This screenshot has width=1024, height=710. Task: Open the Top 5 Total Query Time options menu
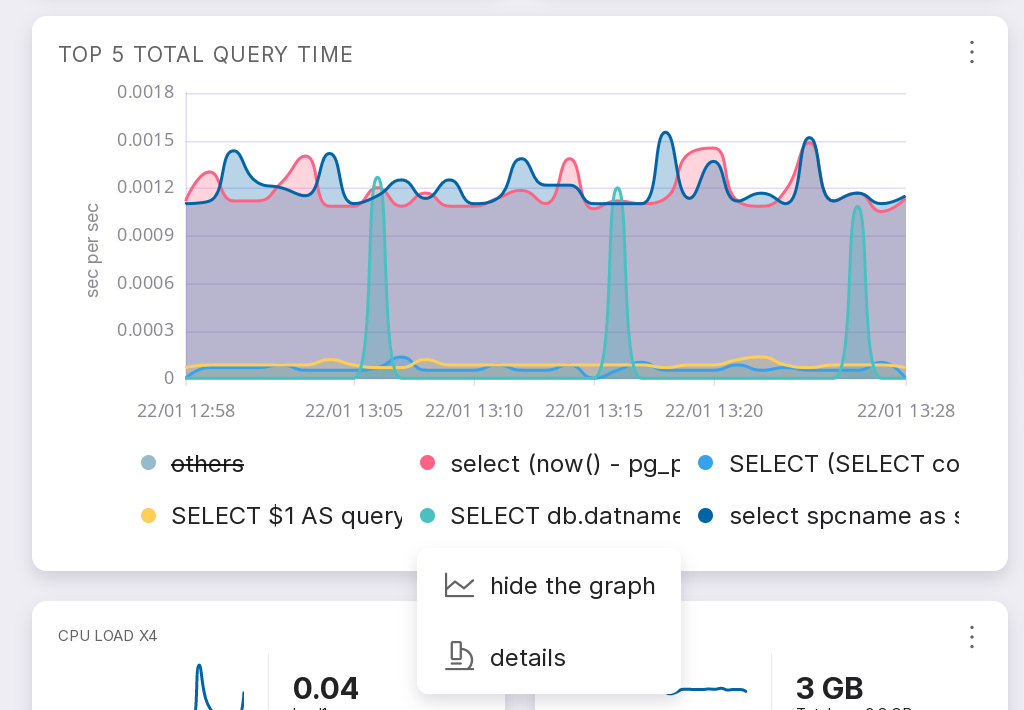971,53
